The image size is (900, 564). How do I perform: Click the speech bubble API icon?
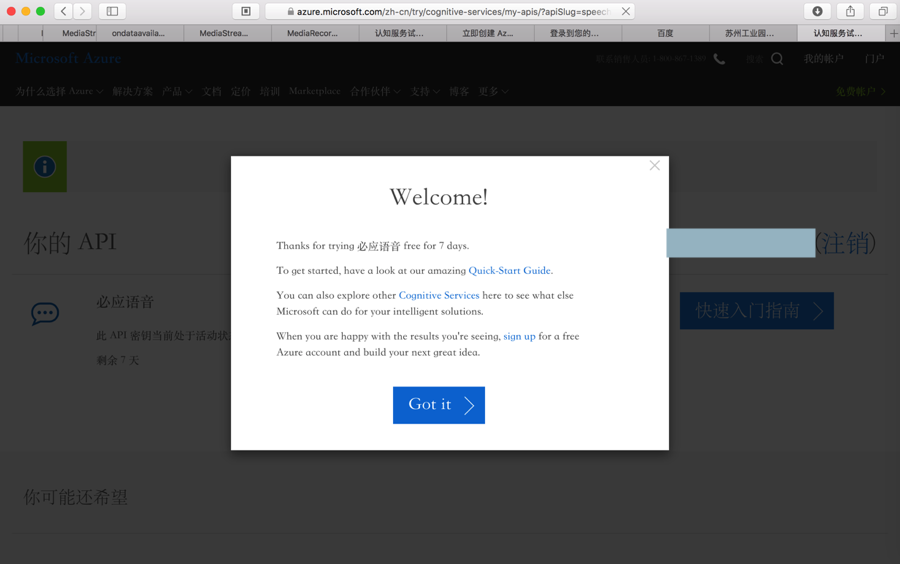tap(45, 313)
